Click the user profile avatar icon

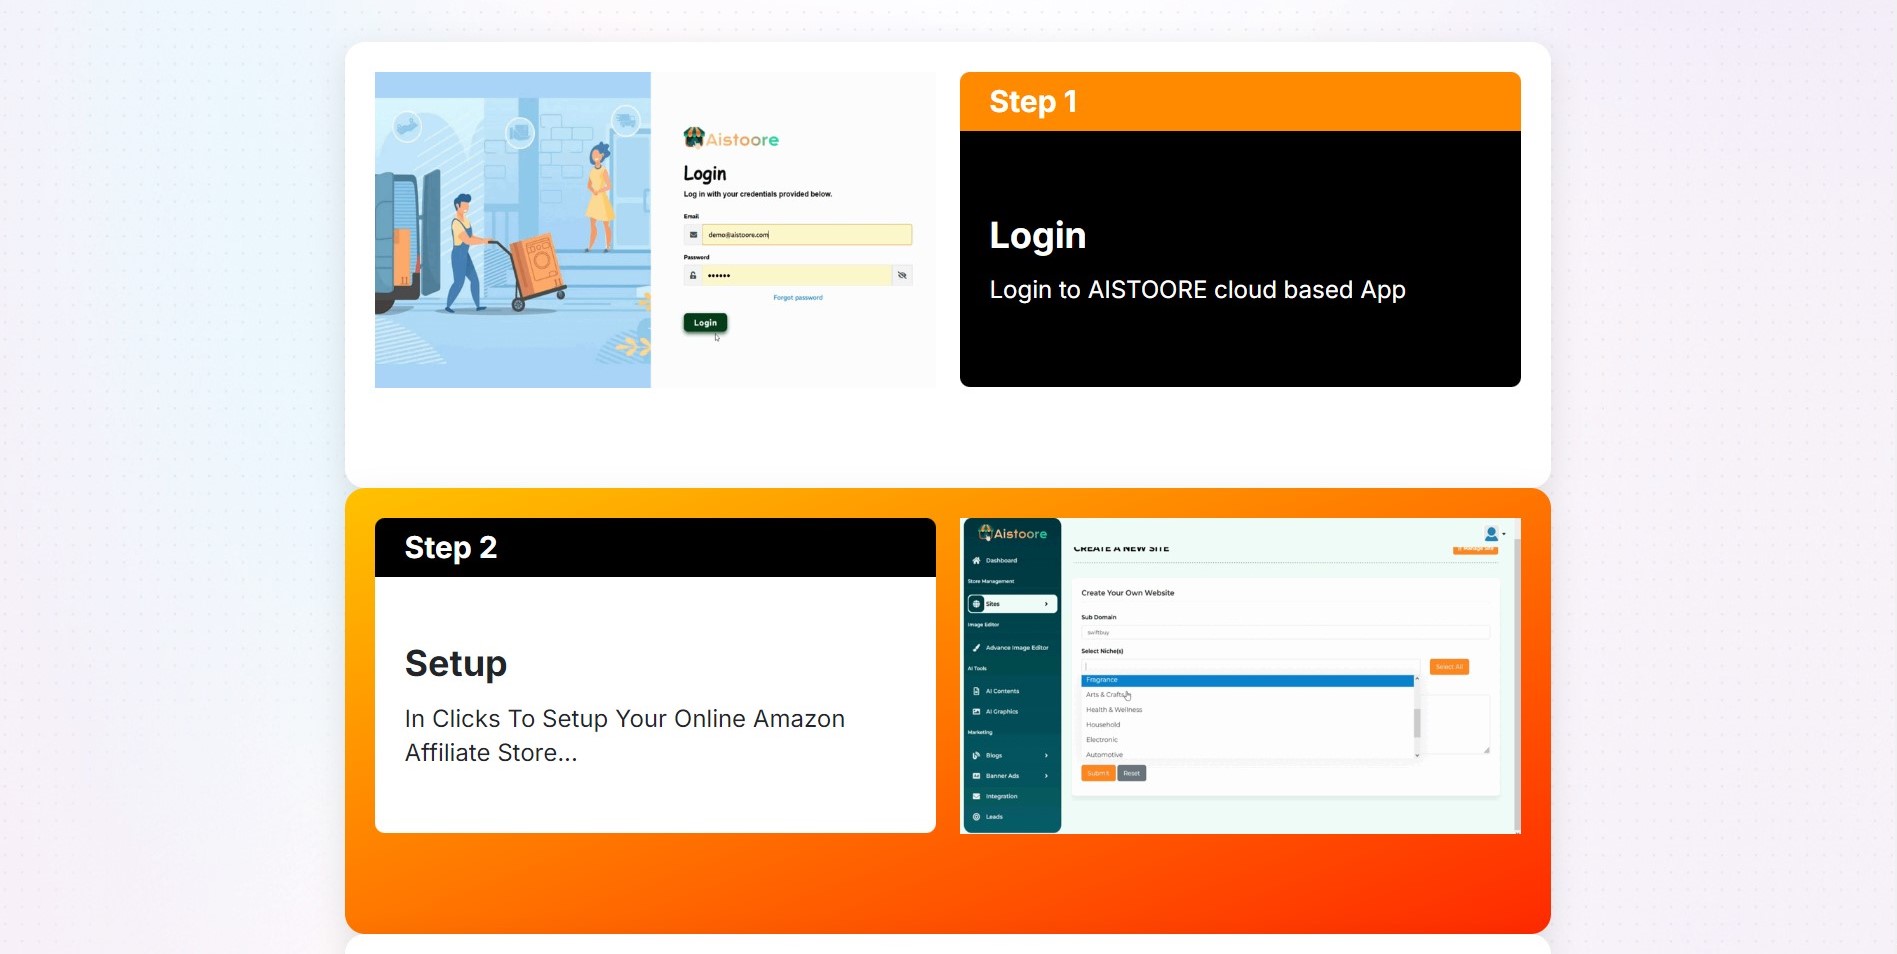click(x=1491, y=534)
